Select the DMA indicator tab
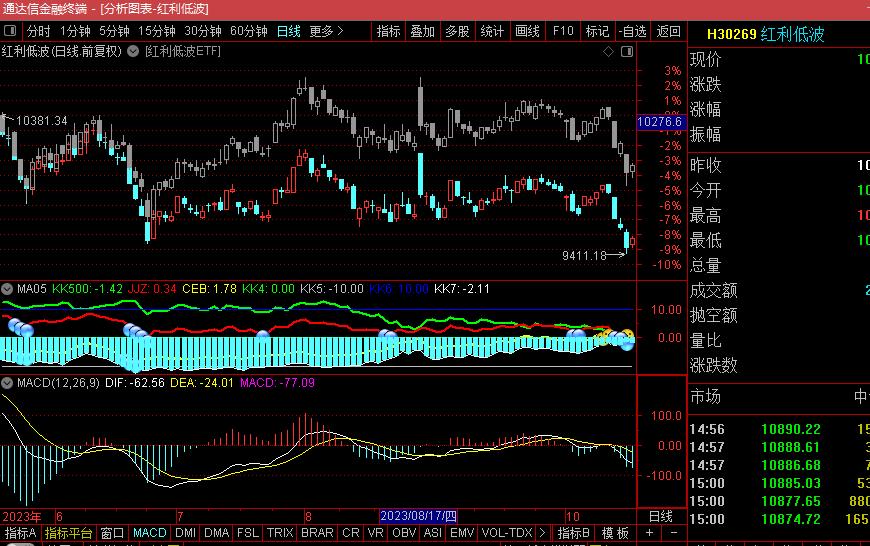Image resolution: width=870 pixels, height=546 pixels. tap(216, 533)
